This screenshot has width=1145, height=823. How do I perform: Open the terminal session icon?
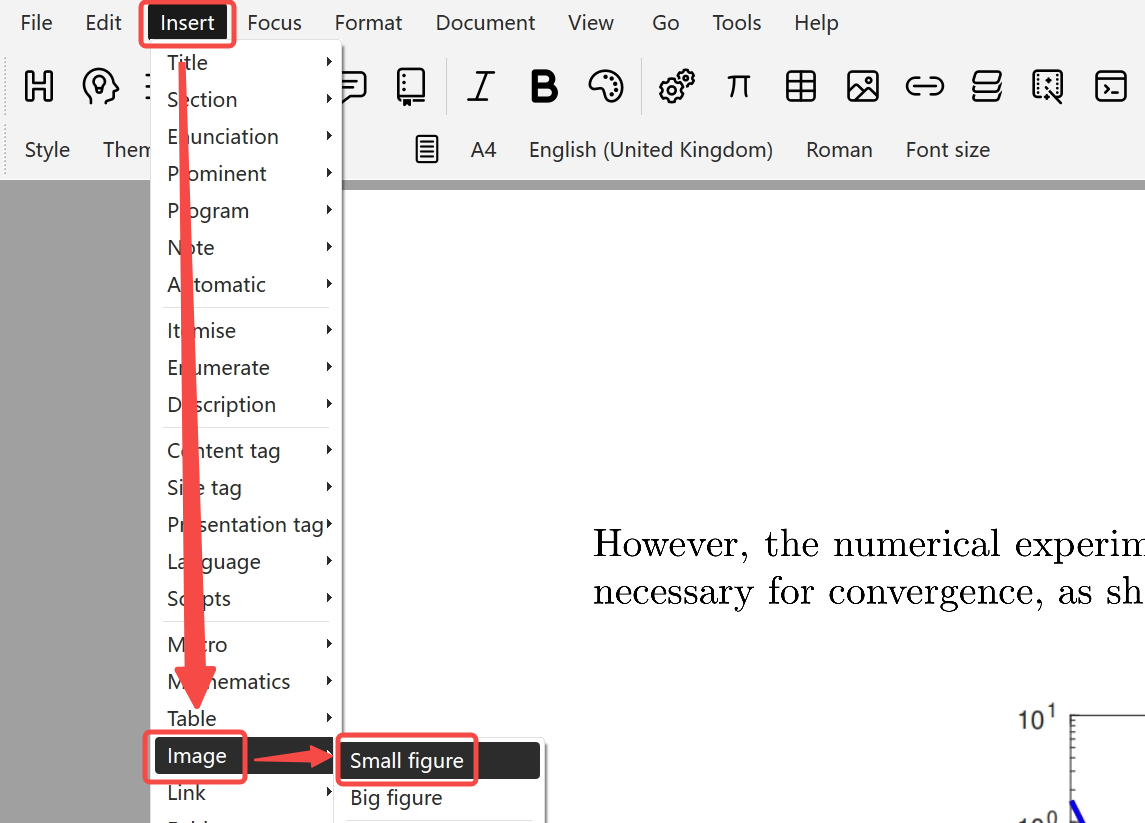point(1111,86)
